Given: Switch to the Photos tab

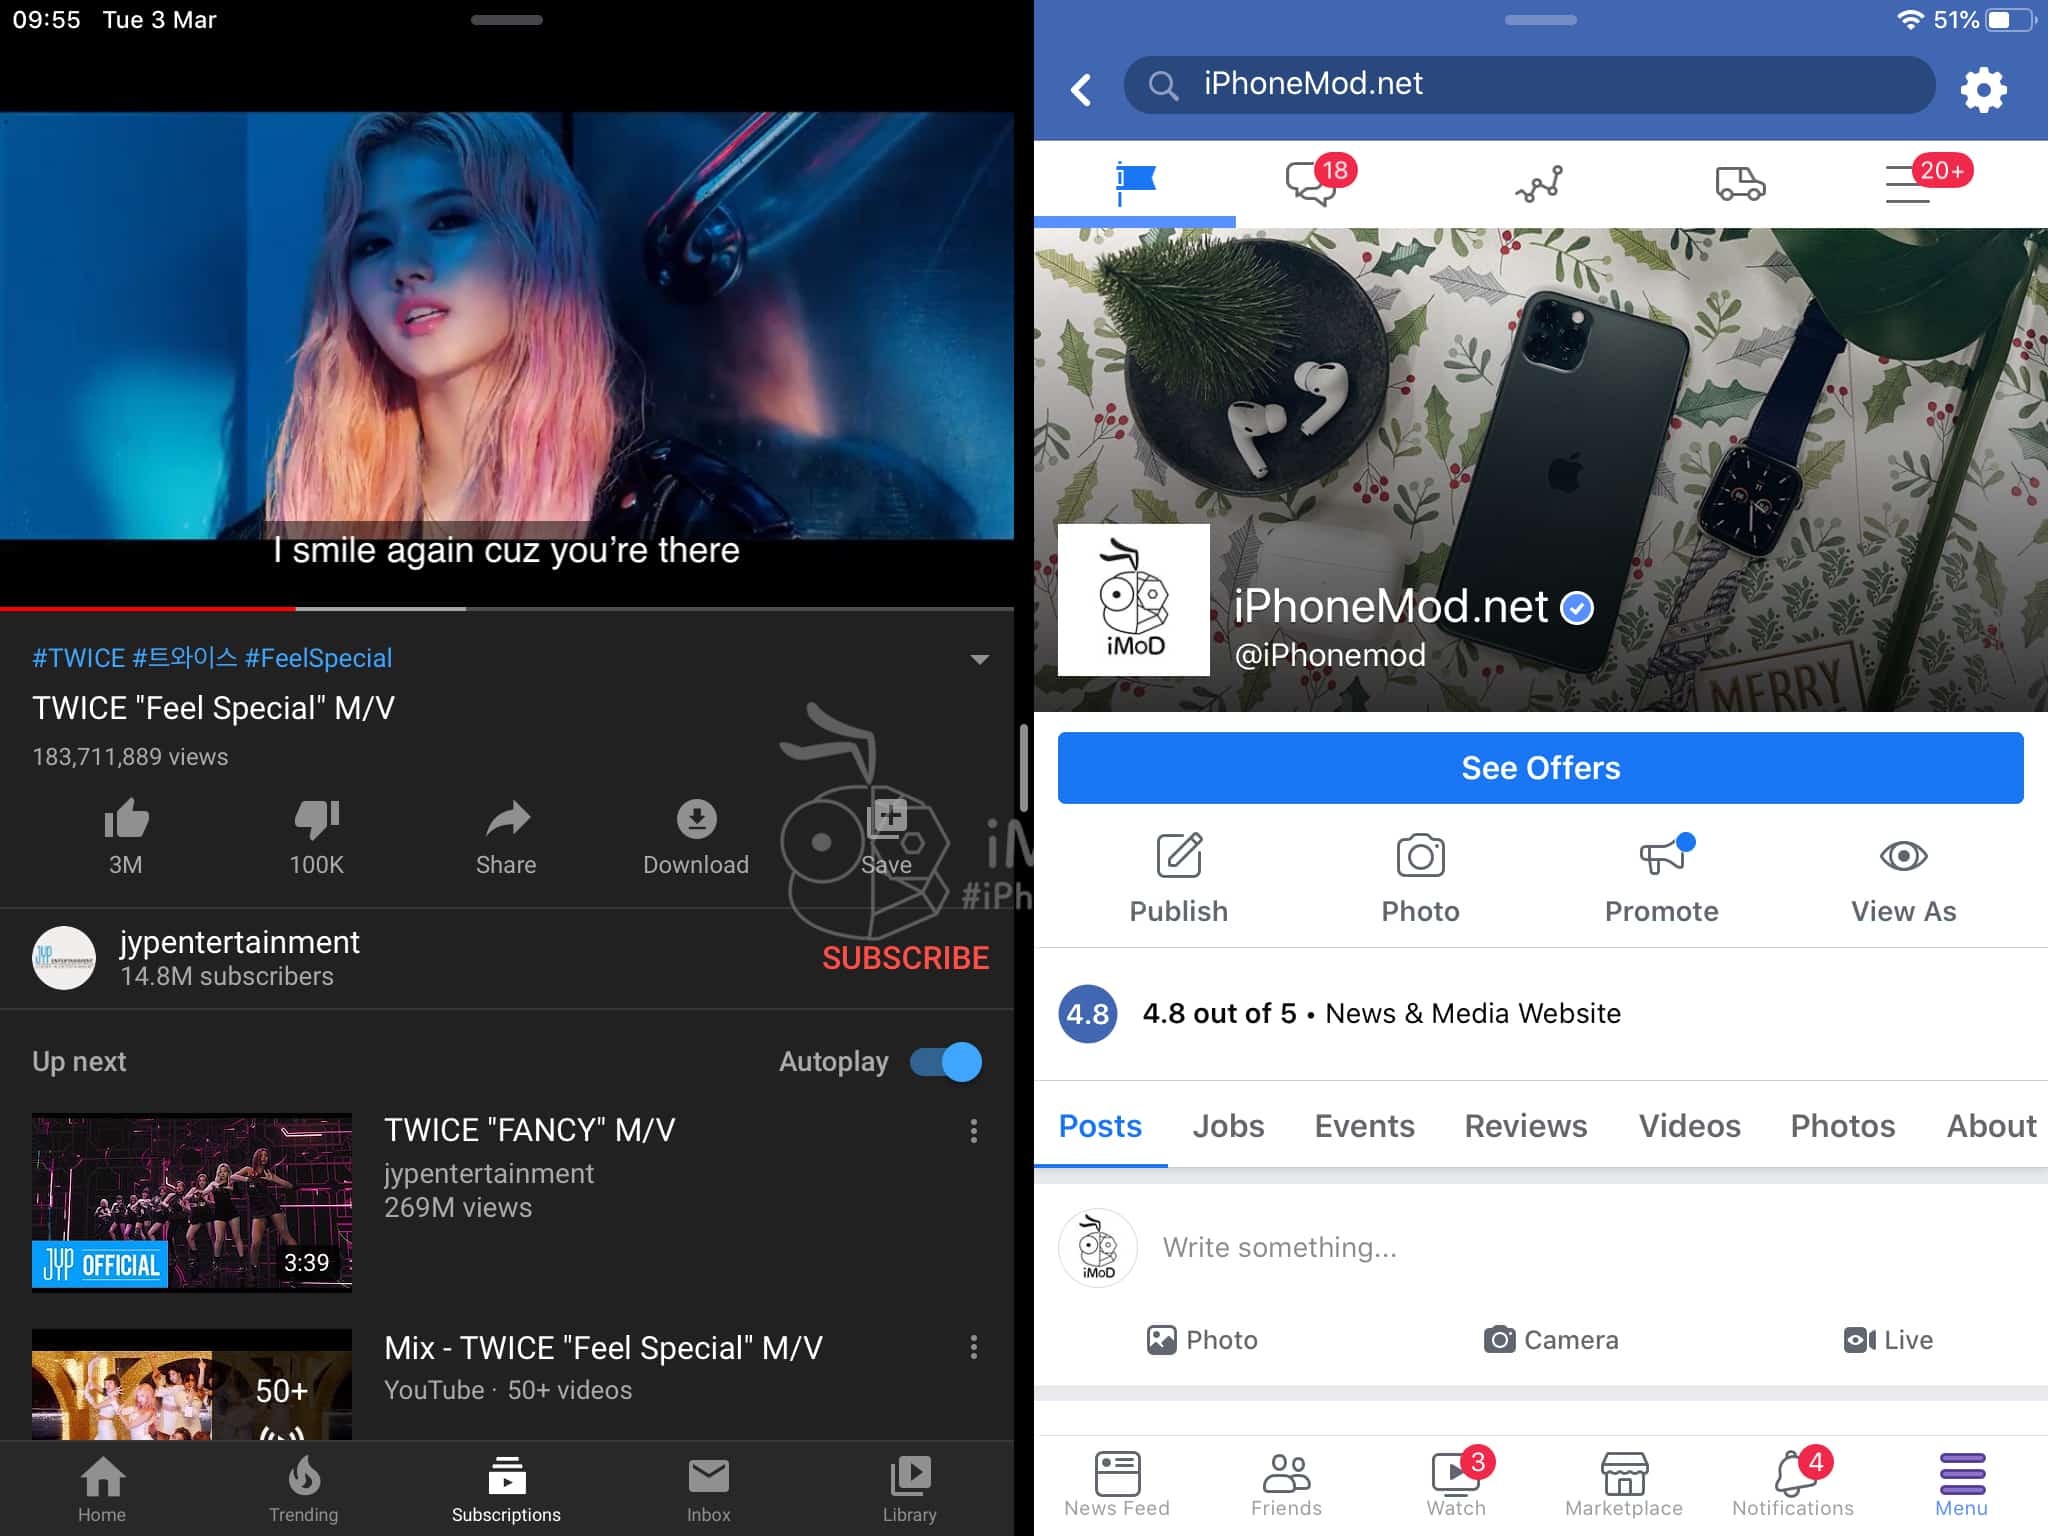Looking at the screenshot, I should 1843,1126.
